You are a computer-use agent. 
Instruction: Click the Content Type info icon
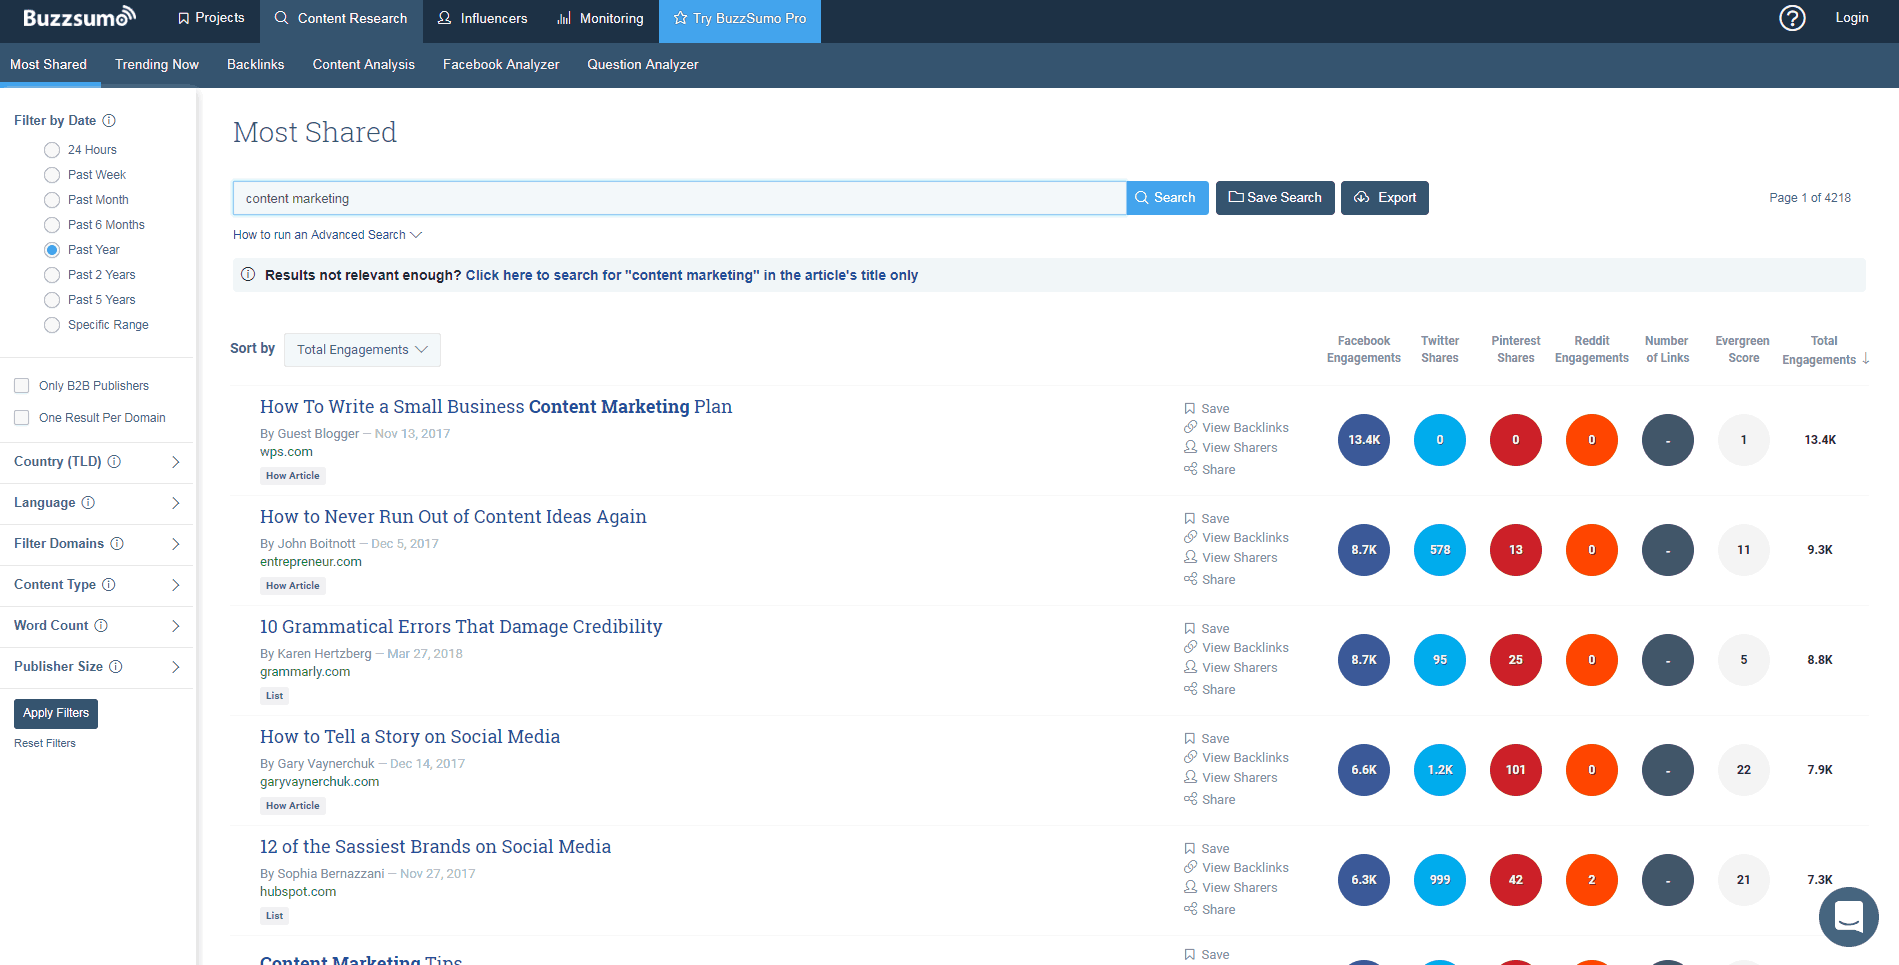click(x=109, y=584)
